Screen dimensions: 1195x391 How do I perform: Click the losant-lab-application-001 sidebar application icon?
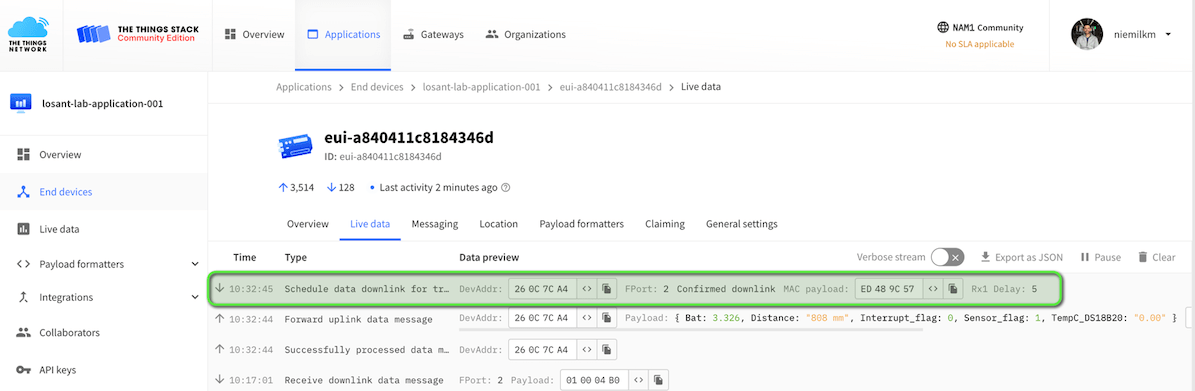point(21,103)
